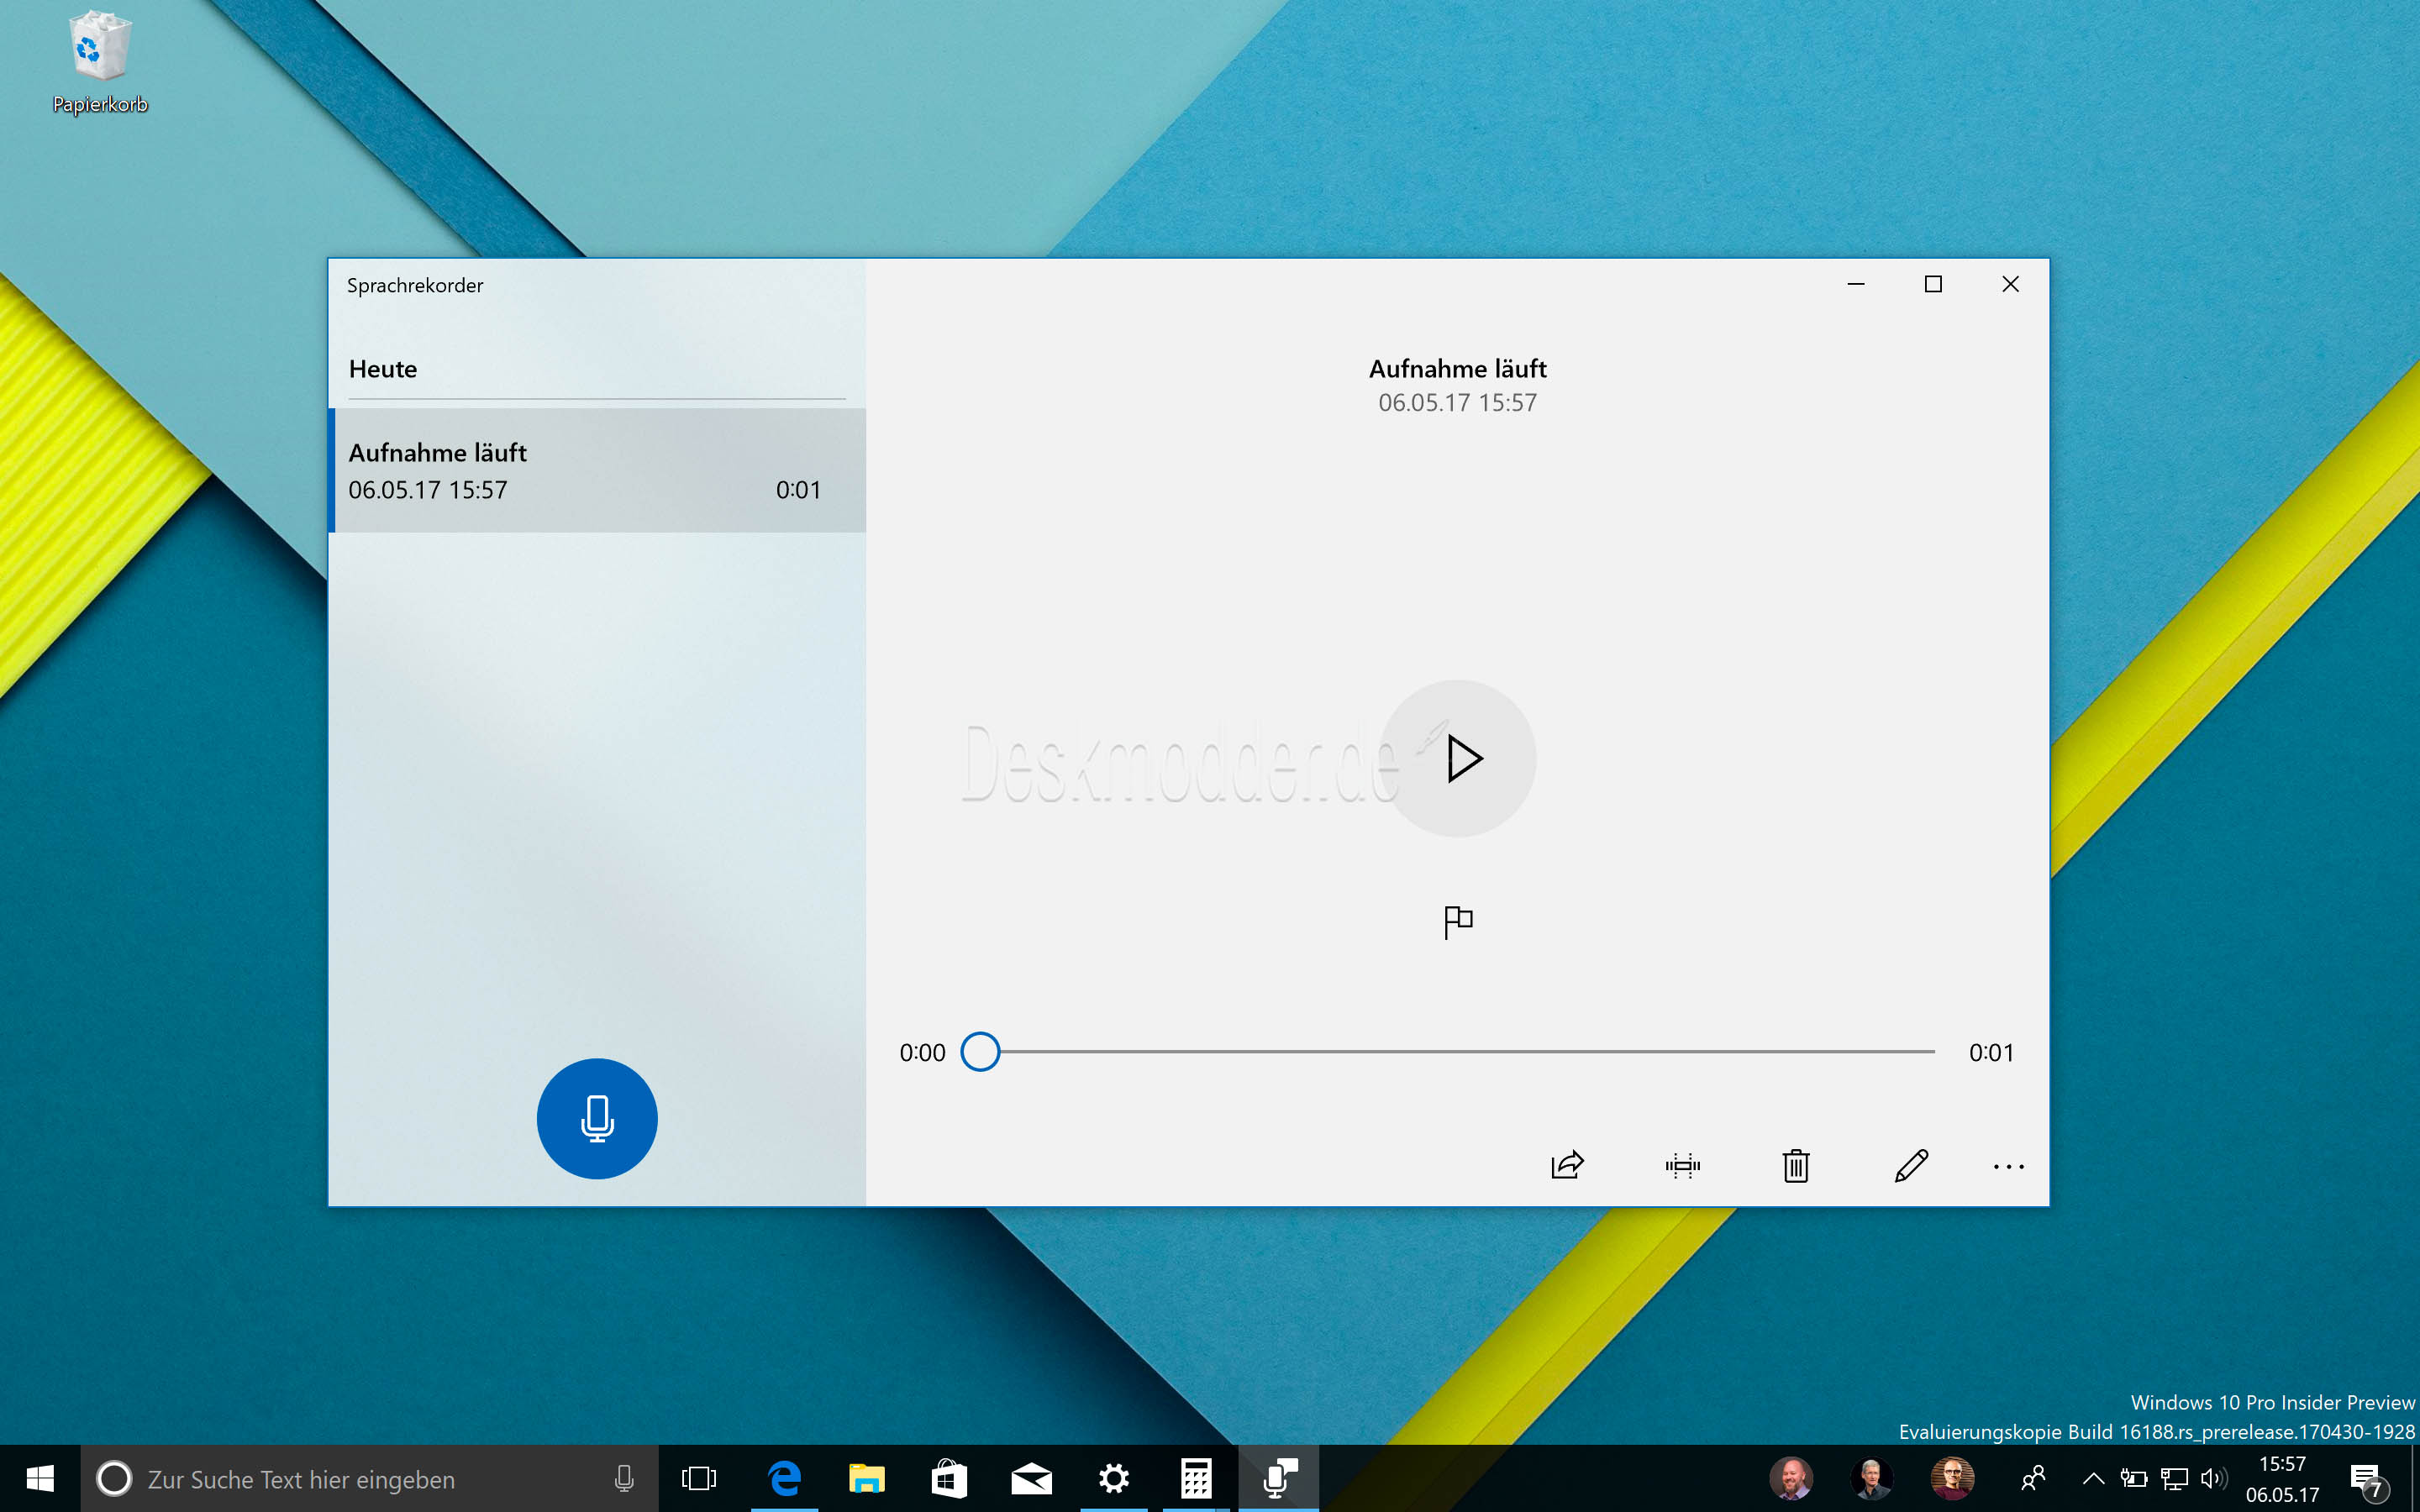This screenshot has height=1512, width=2420.
Task: Open the People icon in taskbar
Action: click(2032, 1478)
